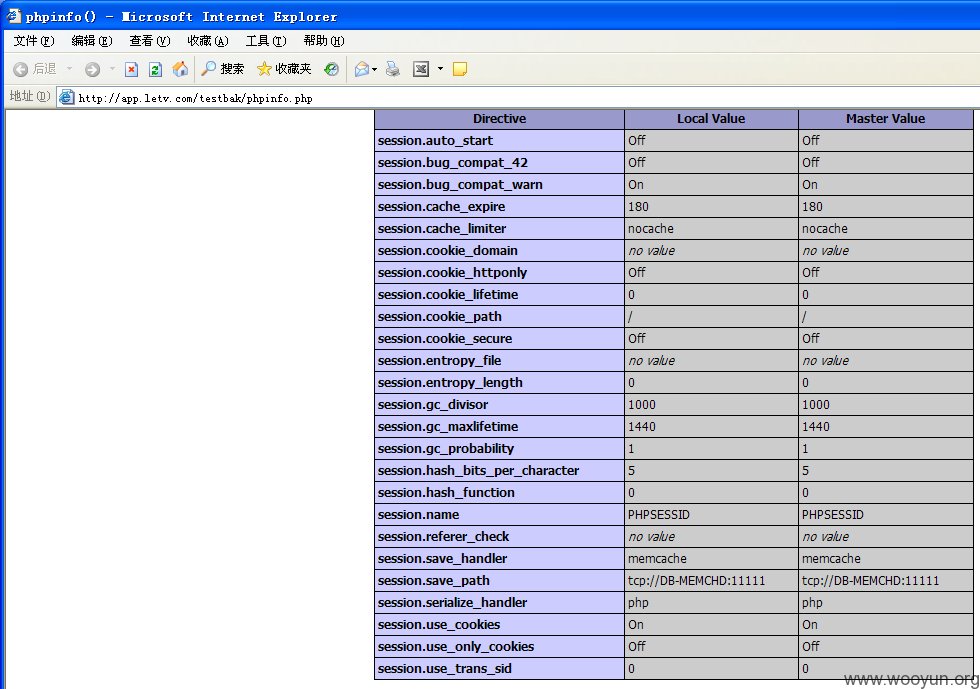980x689 pixels.
Task: Open the History icon in toolbar
Action: tap(331, 69)
